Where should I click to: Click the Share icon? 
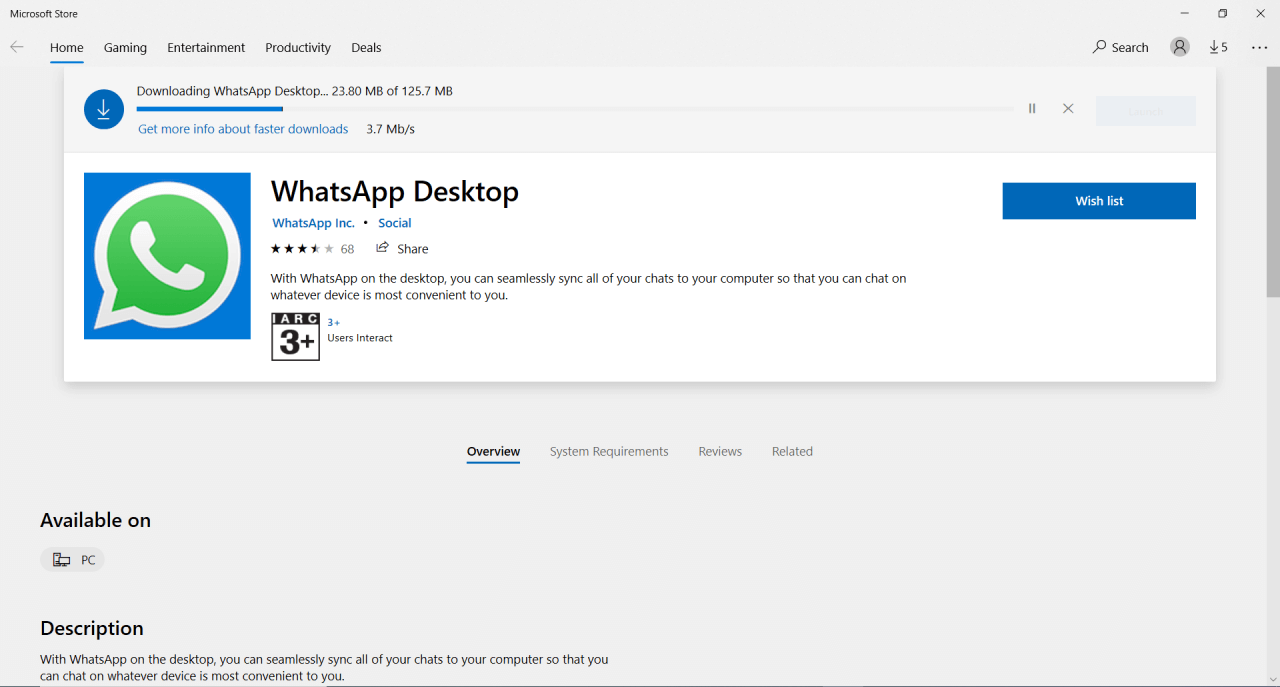click(382, 248)
